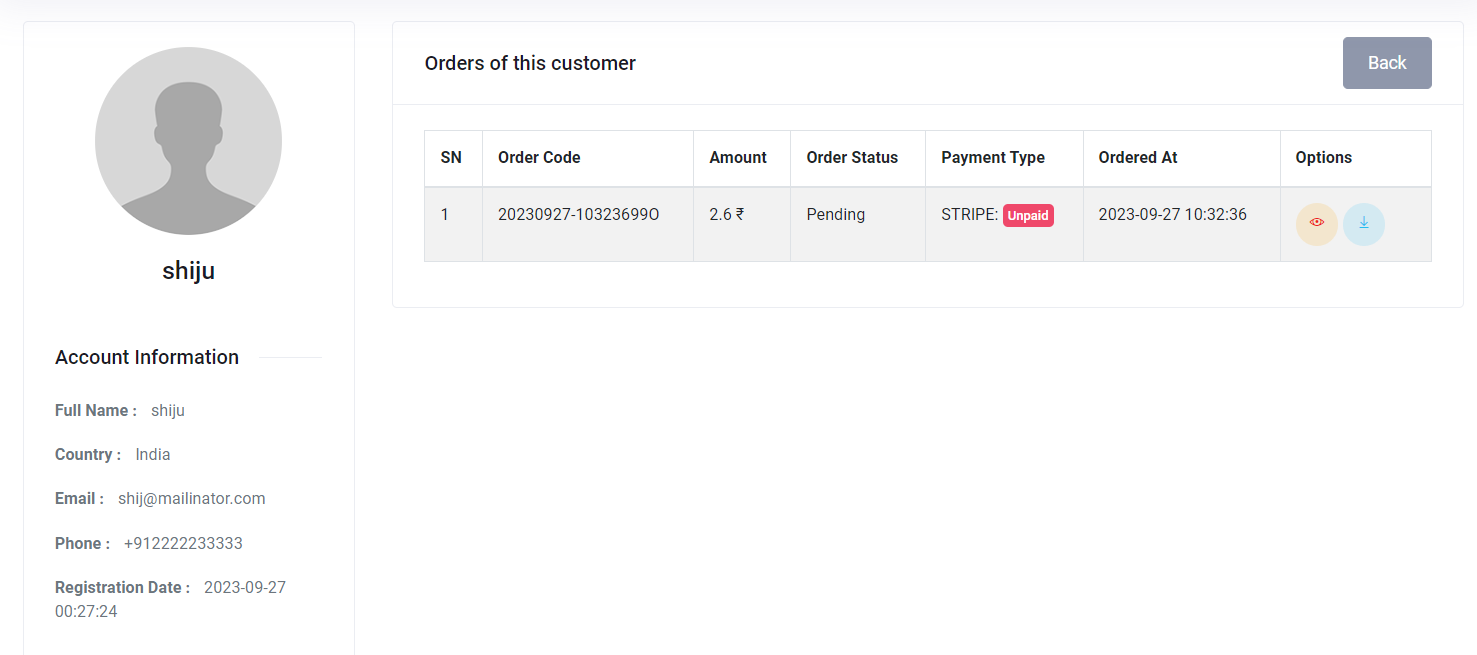The width and height of the screenshot is (1477, 655).
Task: Click the Payment Type column header
Action: pos(993,158)
